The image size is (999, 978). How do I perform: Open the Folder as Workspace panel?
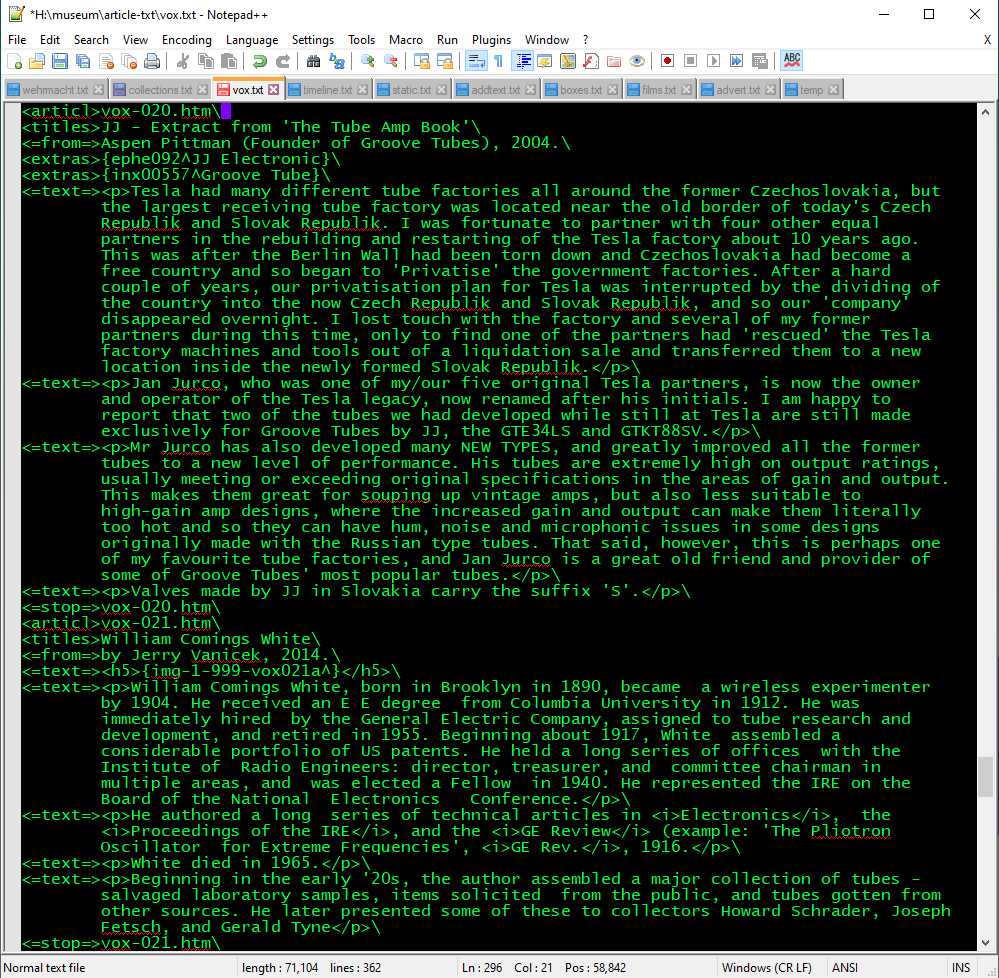coord(614,61)
